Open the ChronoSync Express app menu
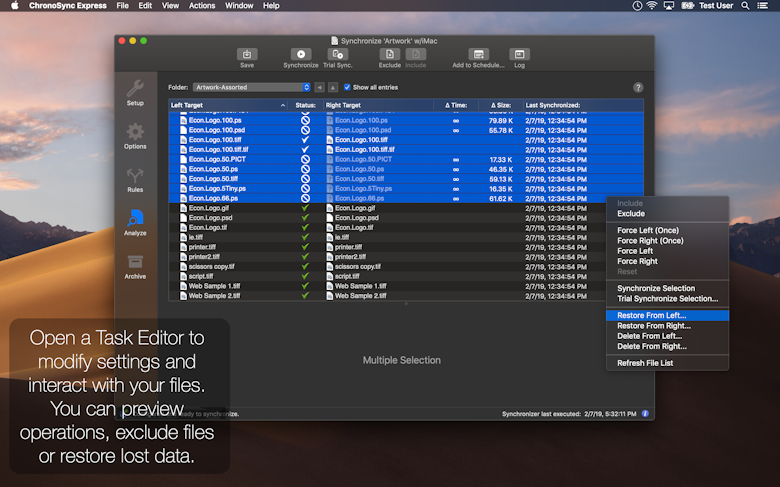780x487 pixels. pos(68,5)
